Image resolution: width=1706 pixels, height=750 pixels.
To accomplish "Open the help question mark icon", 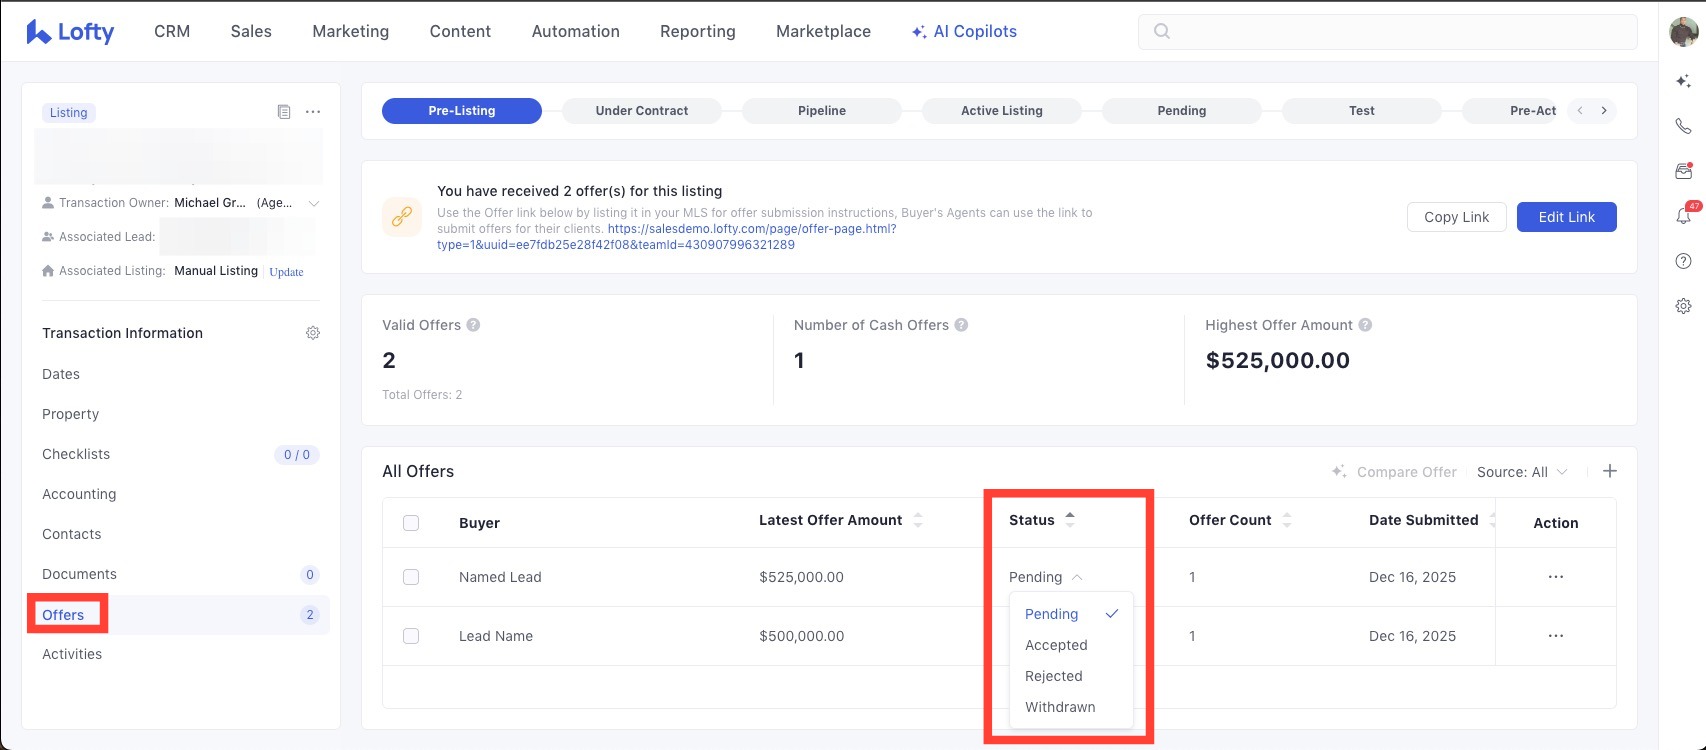I will pyautogui.click(x=1683, y=261).
